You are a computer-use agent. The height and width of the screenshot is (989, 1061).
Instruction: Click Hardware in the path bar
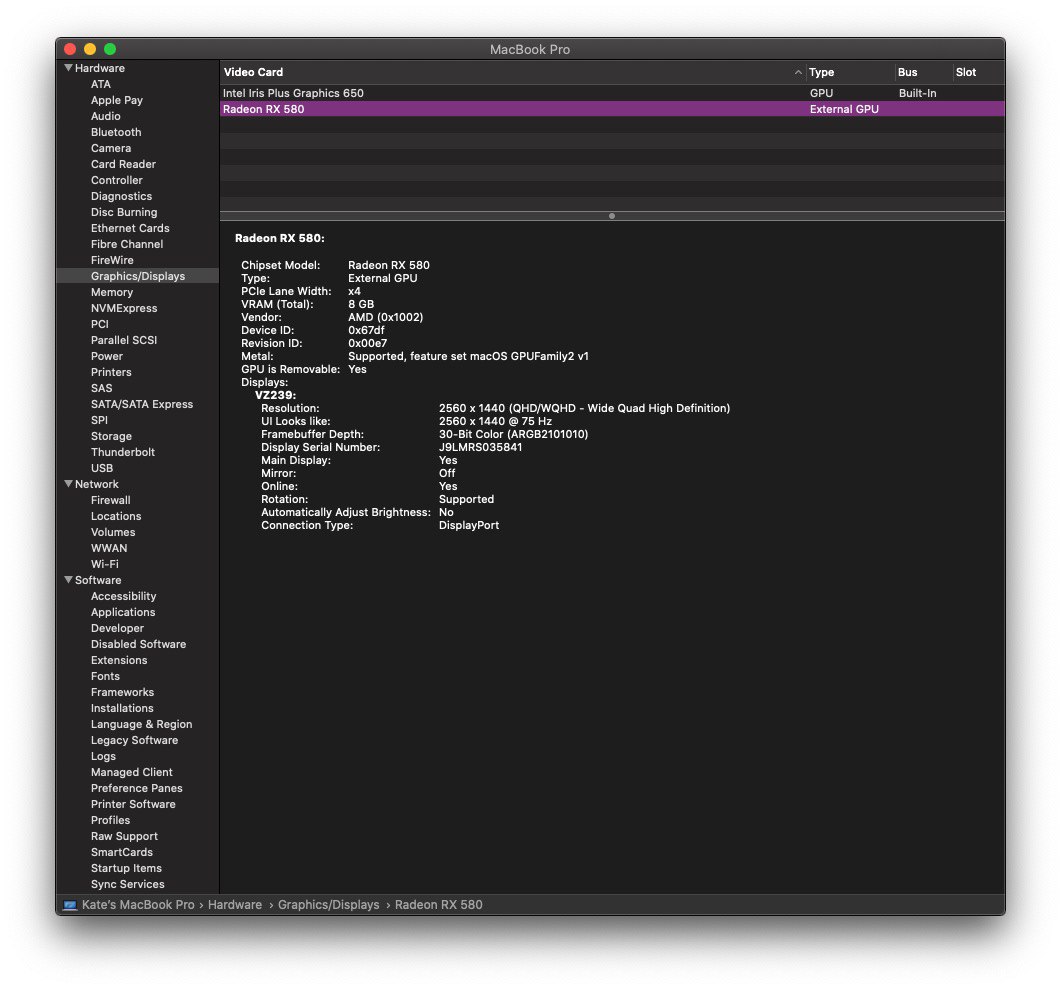(x=235, y=905)
